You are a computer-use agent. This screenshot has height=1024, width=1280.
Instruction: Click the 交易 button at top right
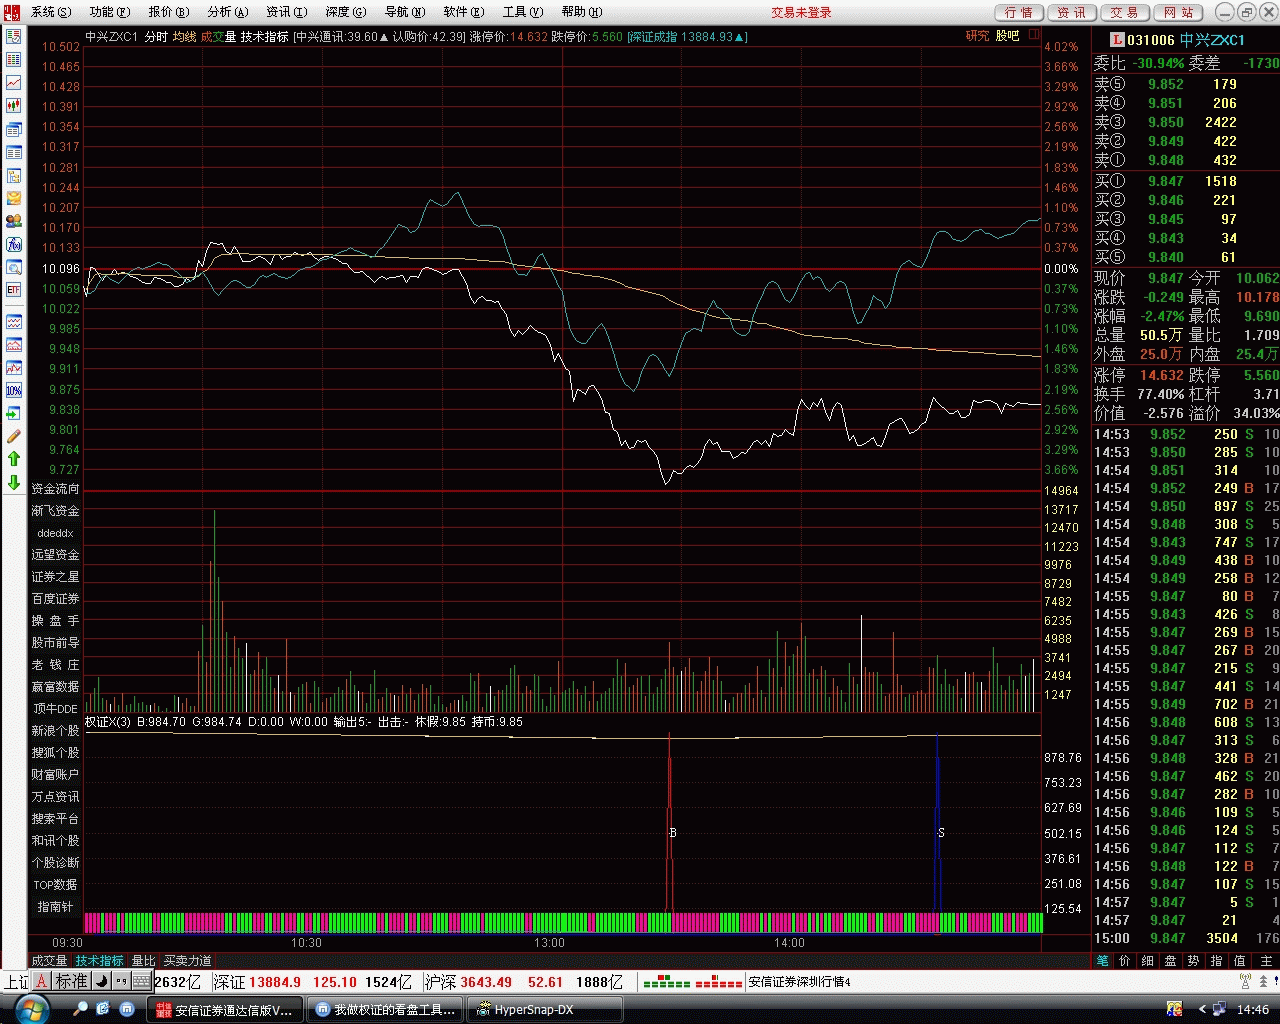point(1125,12)
